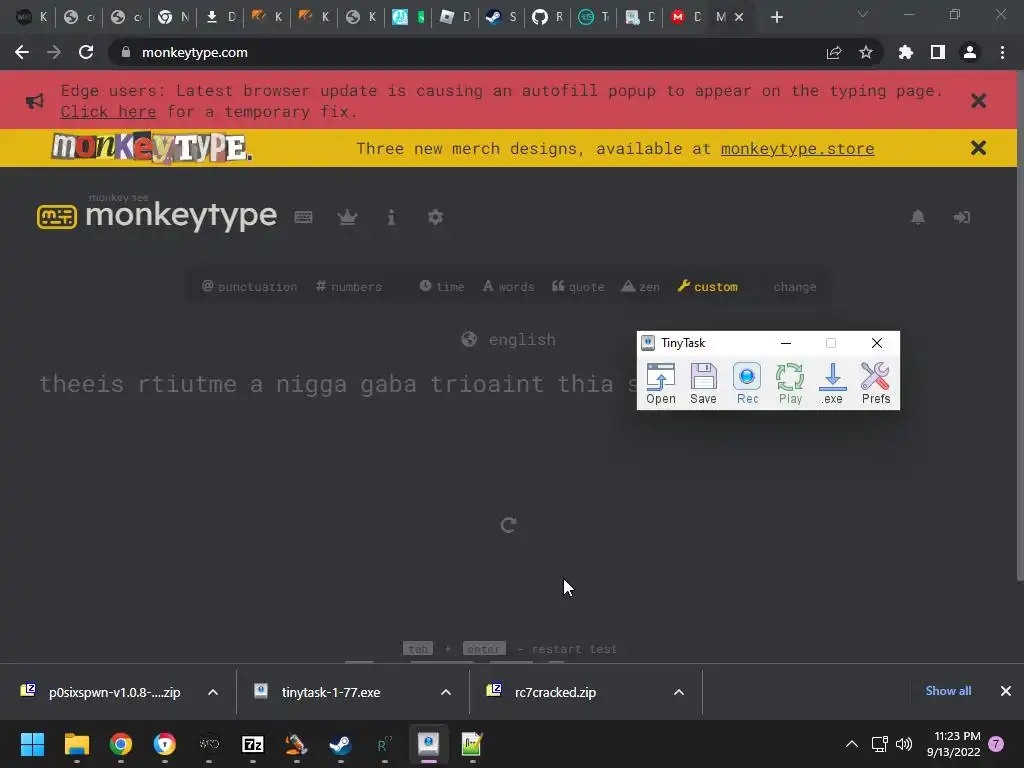The height and width of the screenshot is (768, 1024).
Task: Click the 'Click here' temporary fix link
Action: tap(108, 112)
